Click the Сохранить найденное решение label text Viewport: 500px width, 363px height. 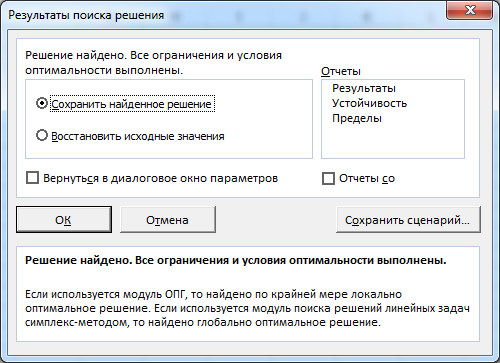tap(132, 104)
